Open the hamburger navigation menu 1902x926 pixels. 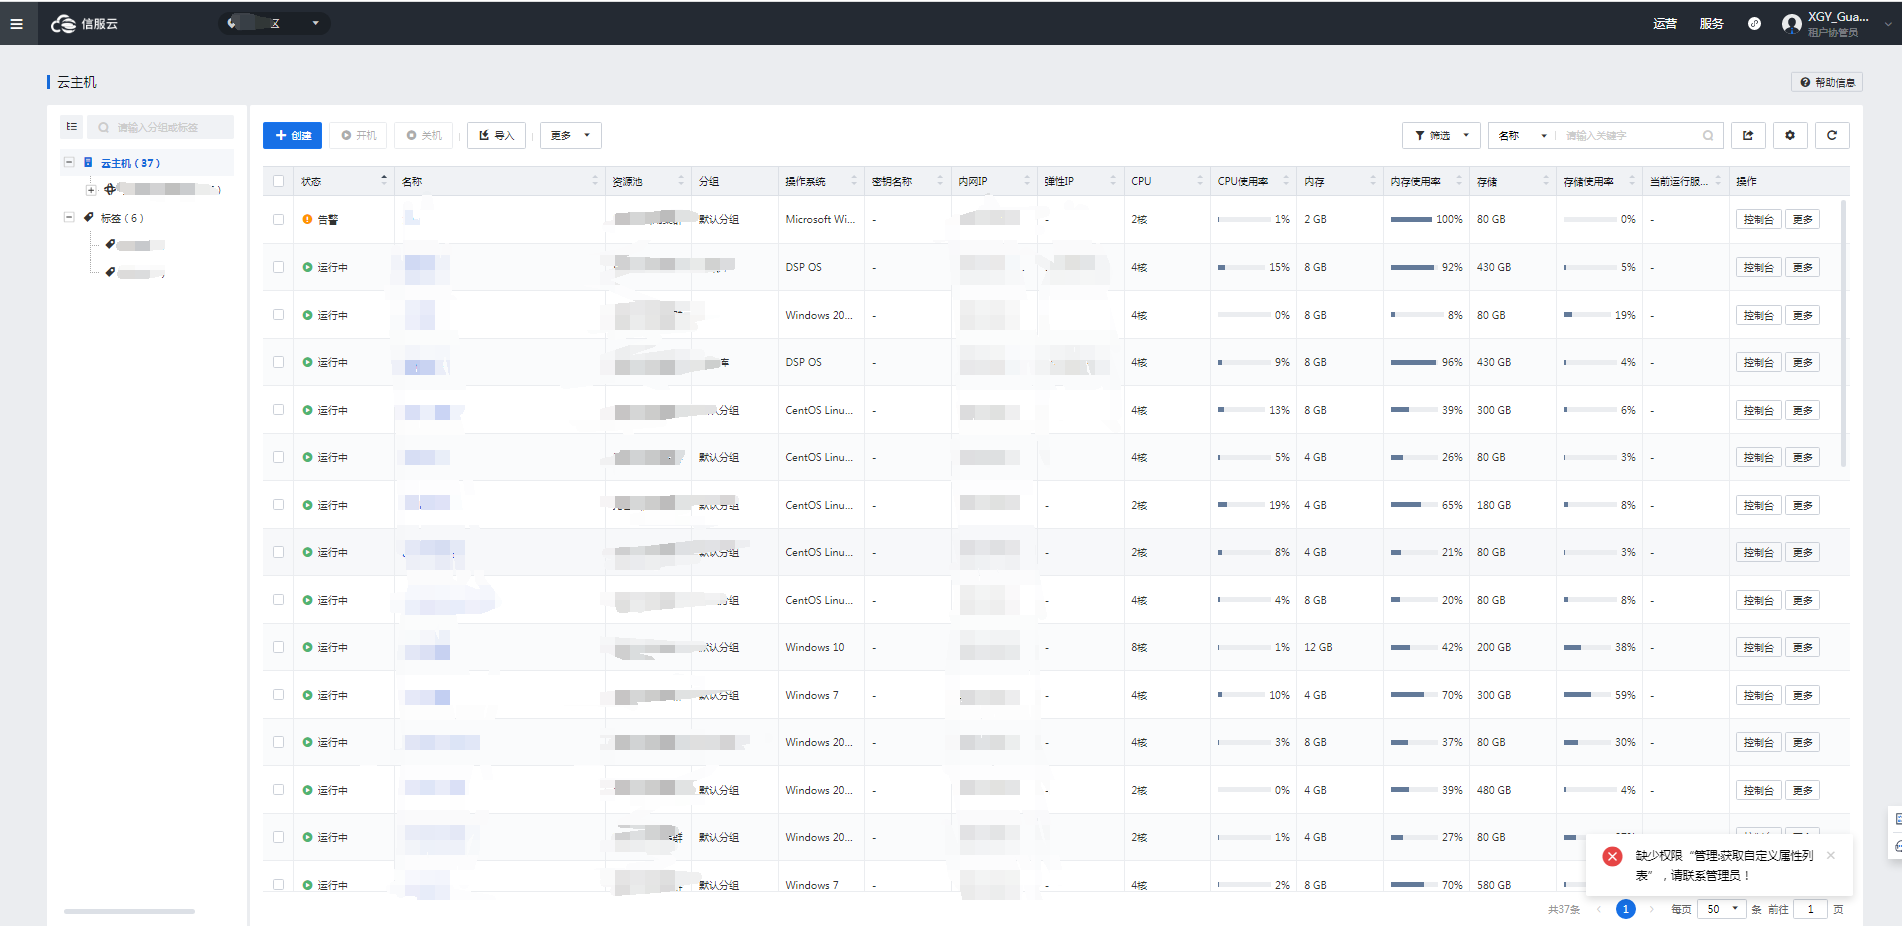tap(17, 24)
